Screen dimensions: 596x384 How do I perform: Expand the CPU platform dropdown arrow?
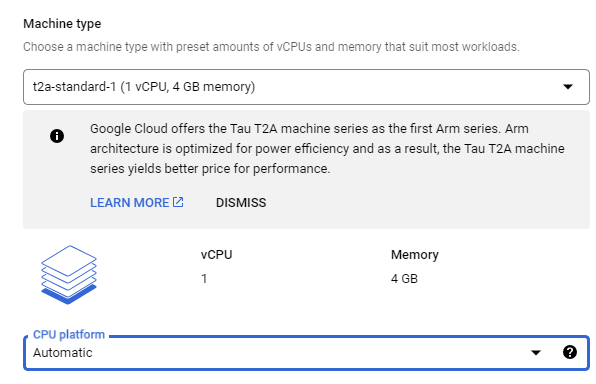coord(536,352)
